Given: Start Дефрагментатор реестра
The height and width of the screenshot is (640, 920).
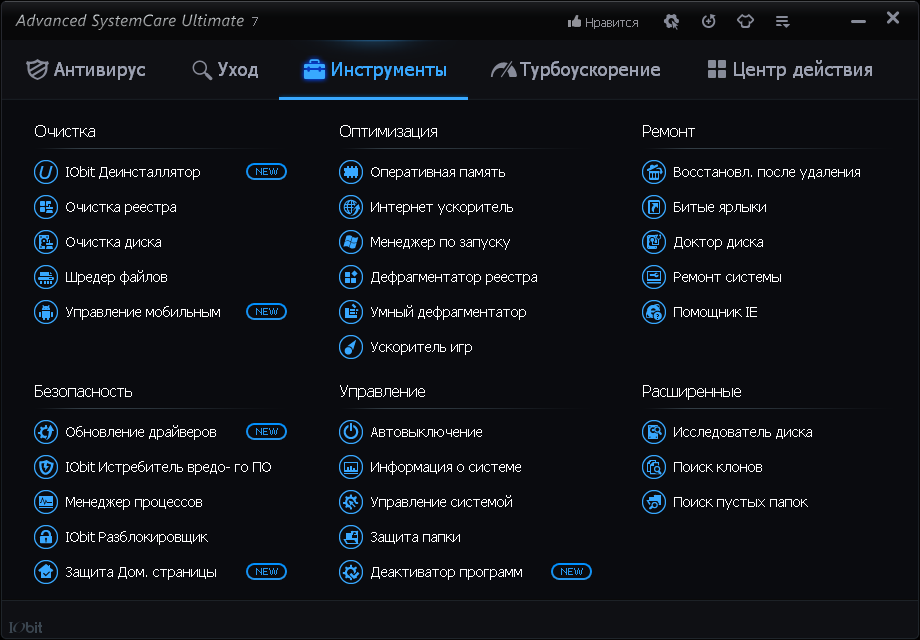Looking at the screenshot, I should click(x=444, y=276).
